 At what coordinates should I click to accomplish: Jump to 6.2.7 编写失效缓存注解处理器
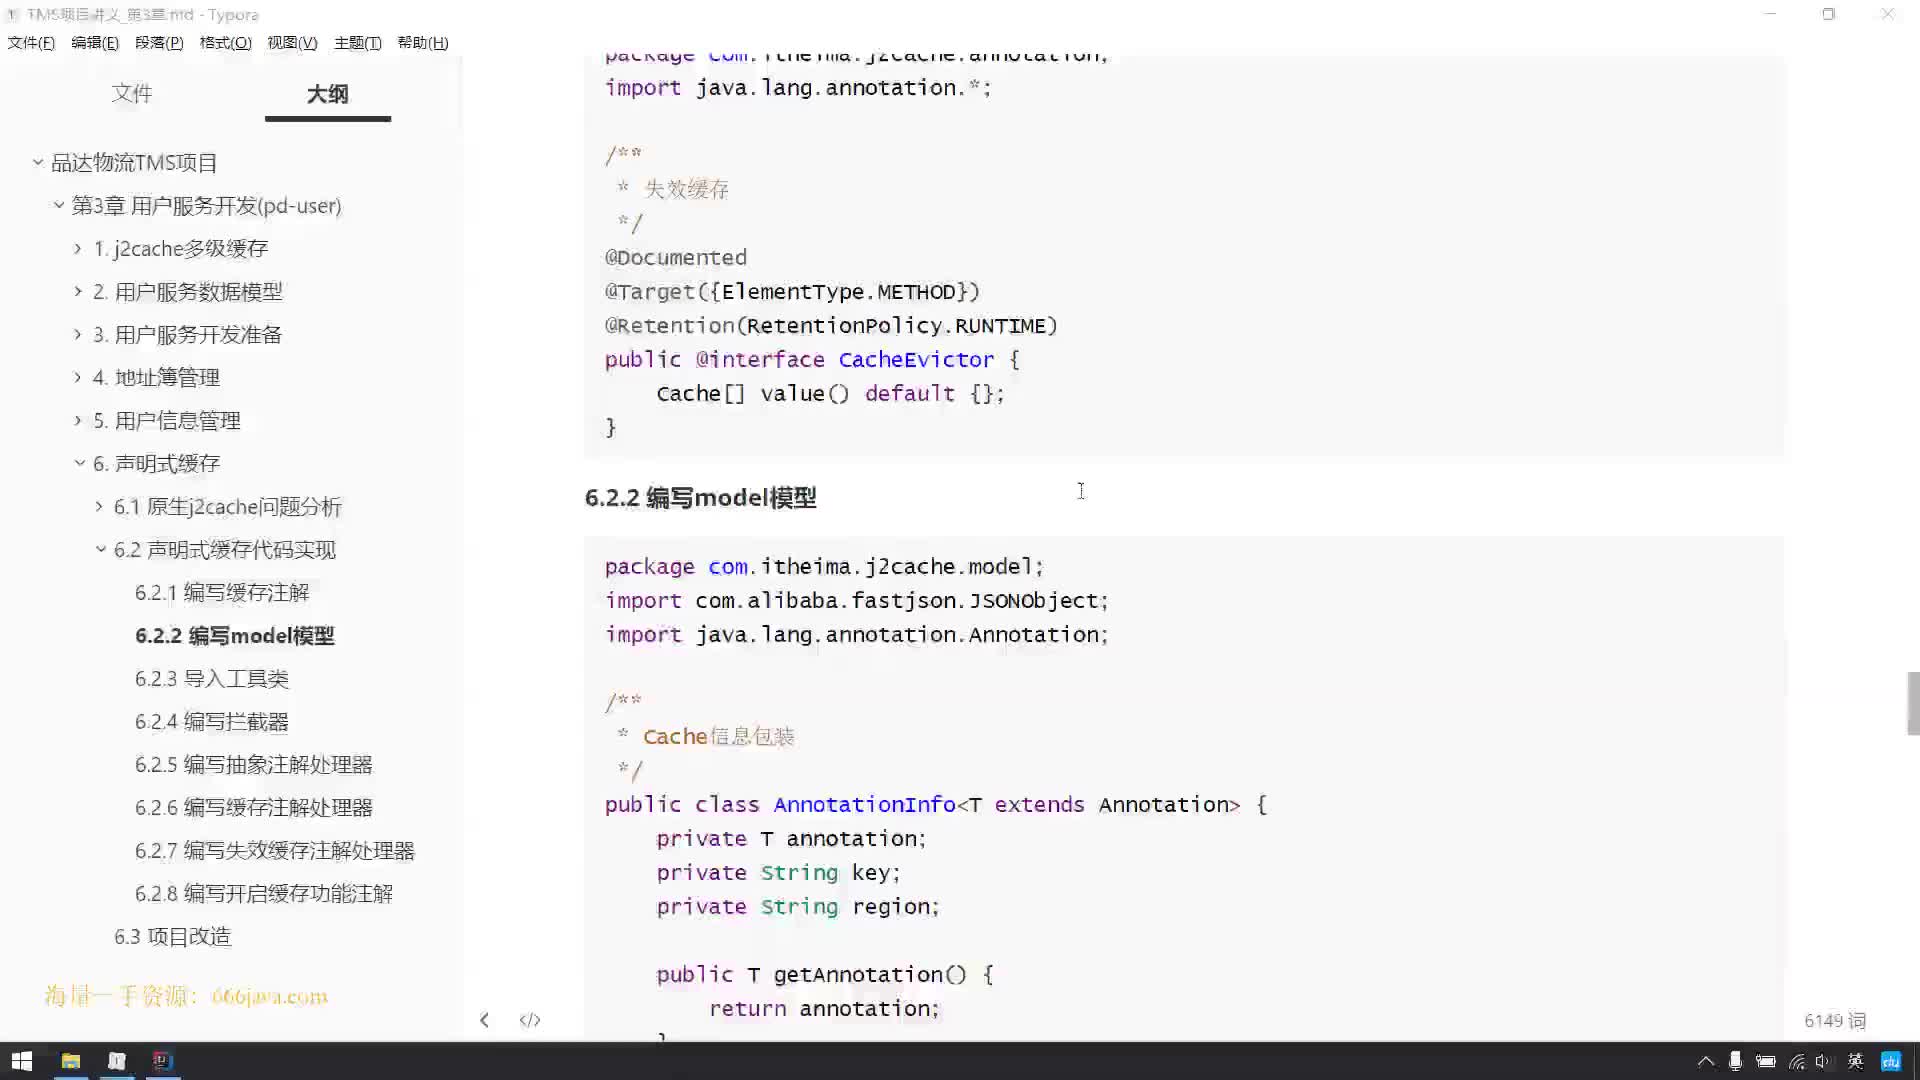point(275,851)
